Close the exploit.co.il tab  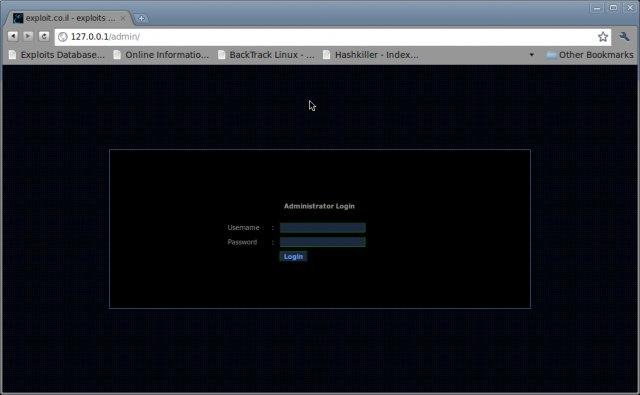click(x=123, y=18)
